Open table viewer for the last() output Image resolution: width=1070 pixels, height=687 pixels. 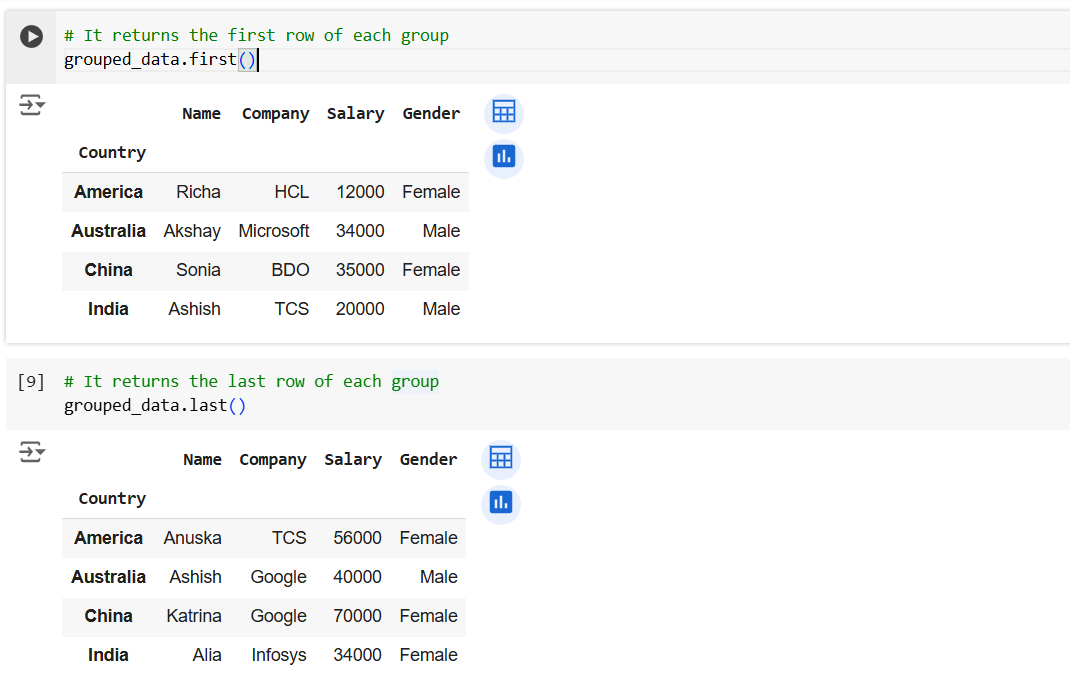point(500,458)
